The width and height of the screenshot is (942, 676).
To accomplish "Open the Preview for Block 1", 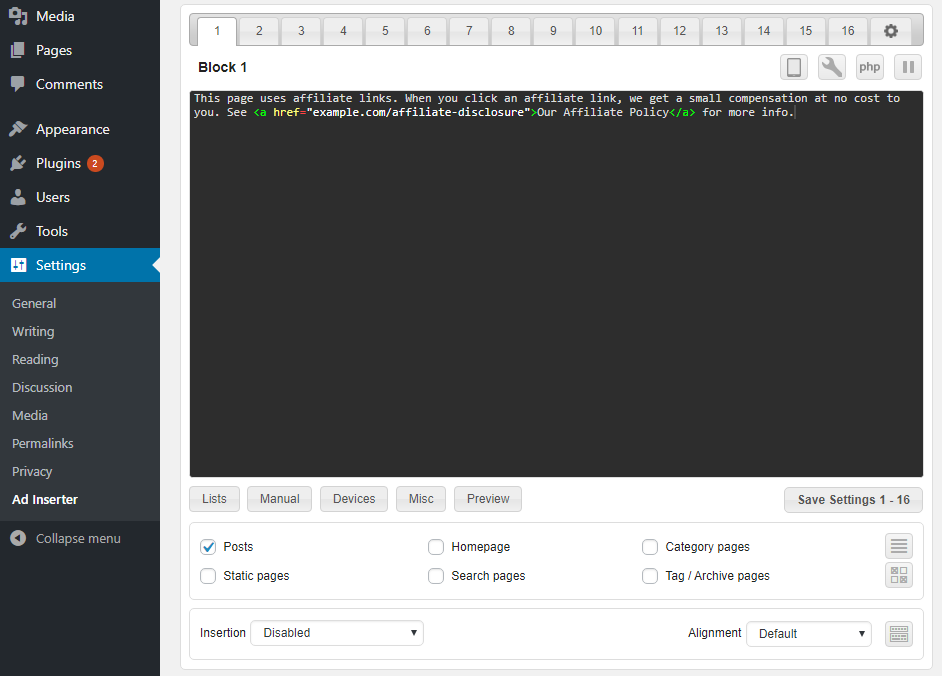I will pos(487,499).
